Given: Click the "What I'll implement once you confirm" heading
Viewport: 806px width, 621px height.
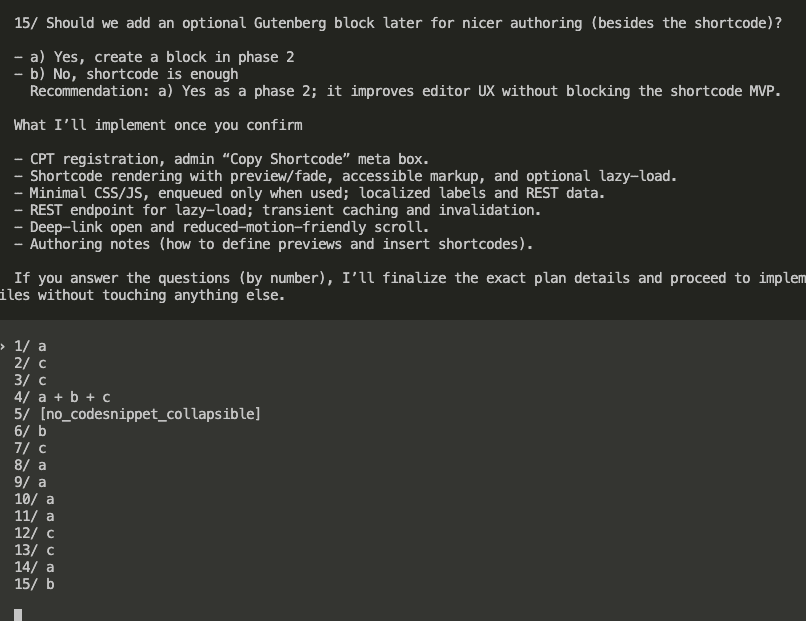Looking at the screenshot, I should 158,125.
